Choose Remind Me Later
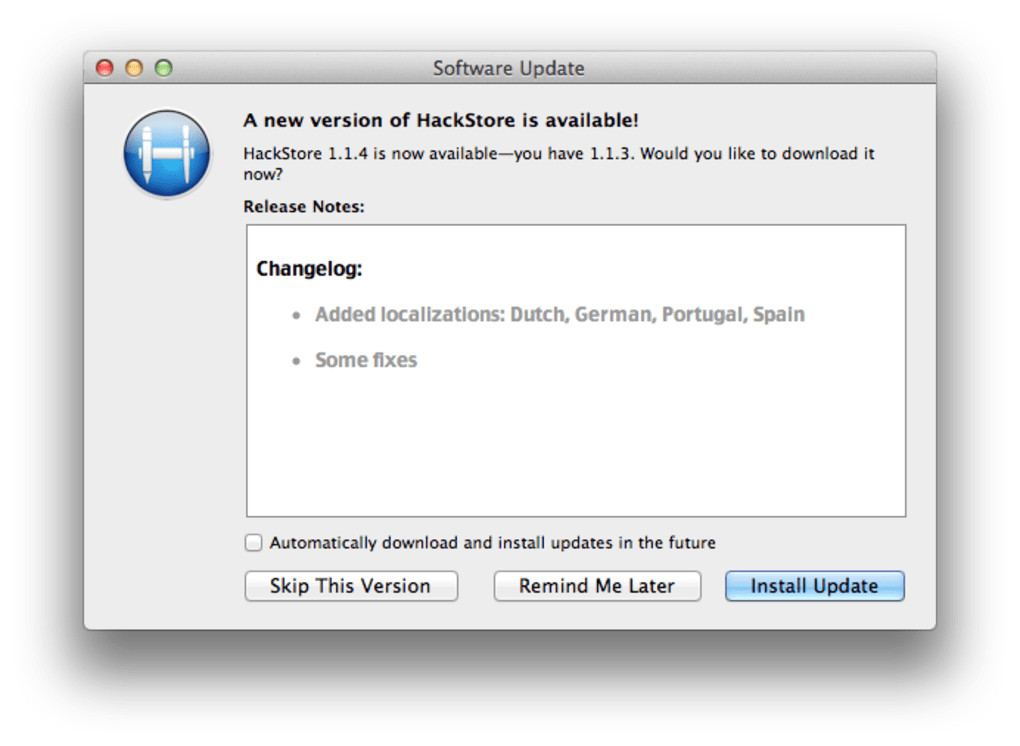Viewport: 1020px width, 746px height. pos(597,586)
